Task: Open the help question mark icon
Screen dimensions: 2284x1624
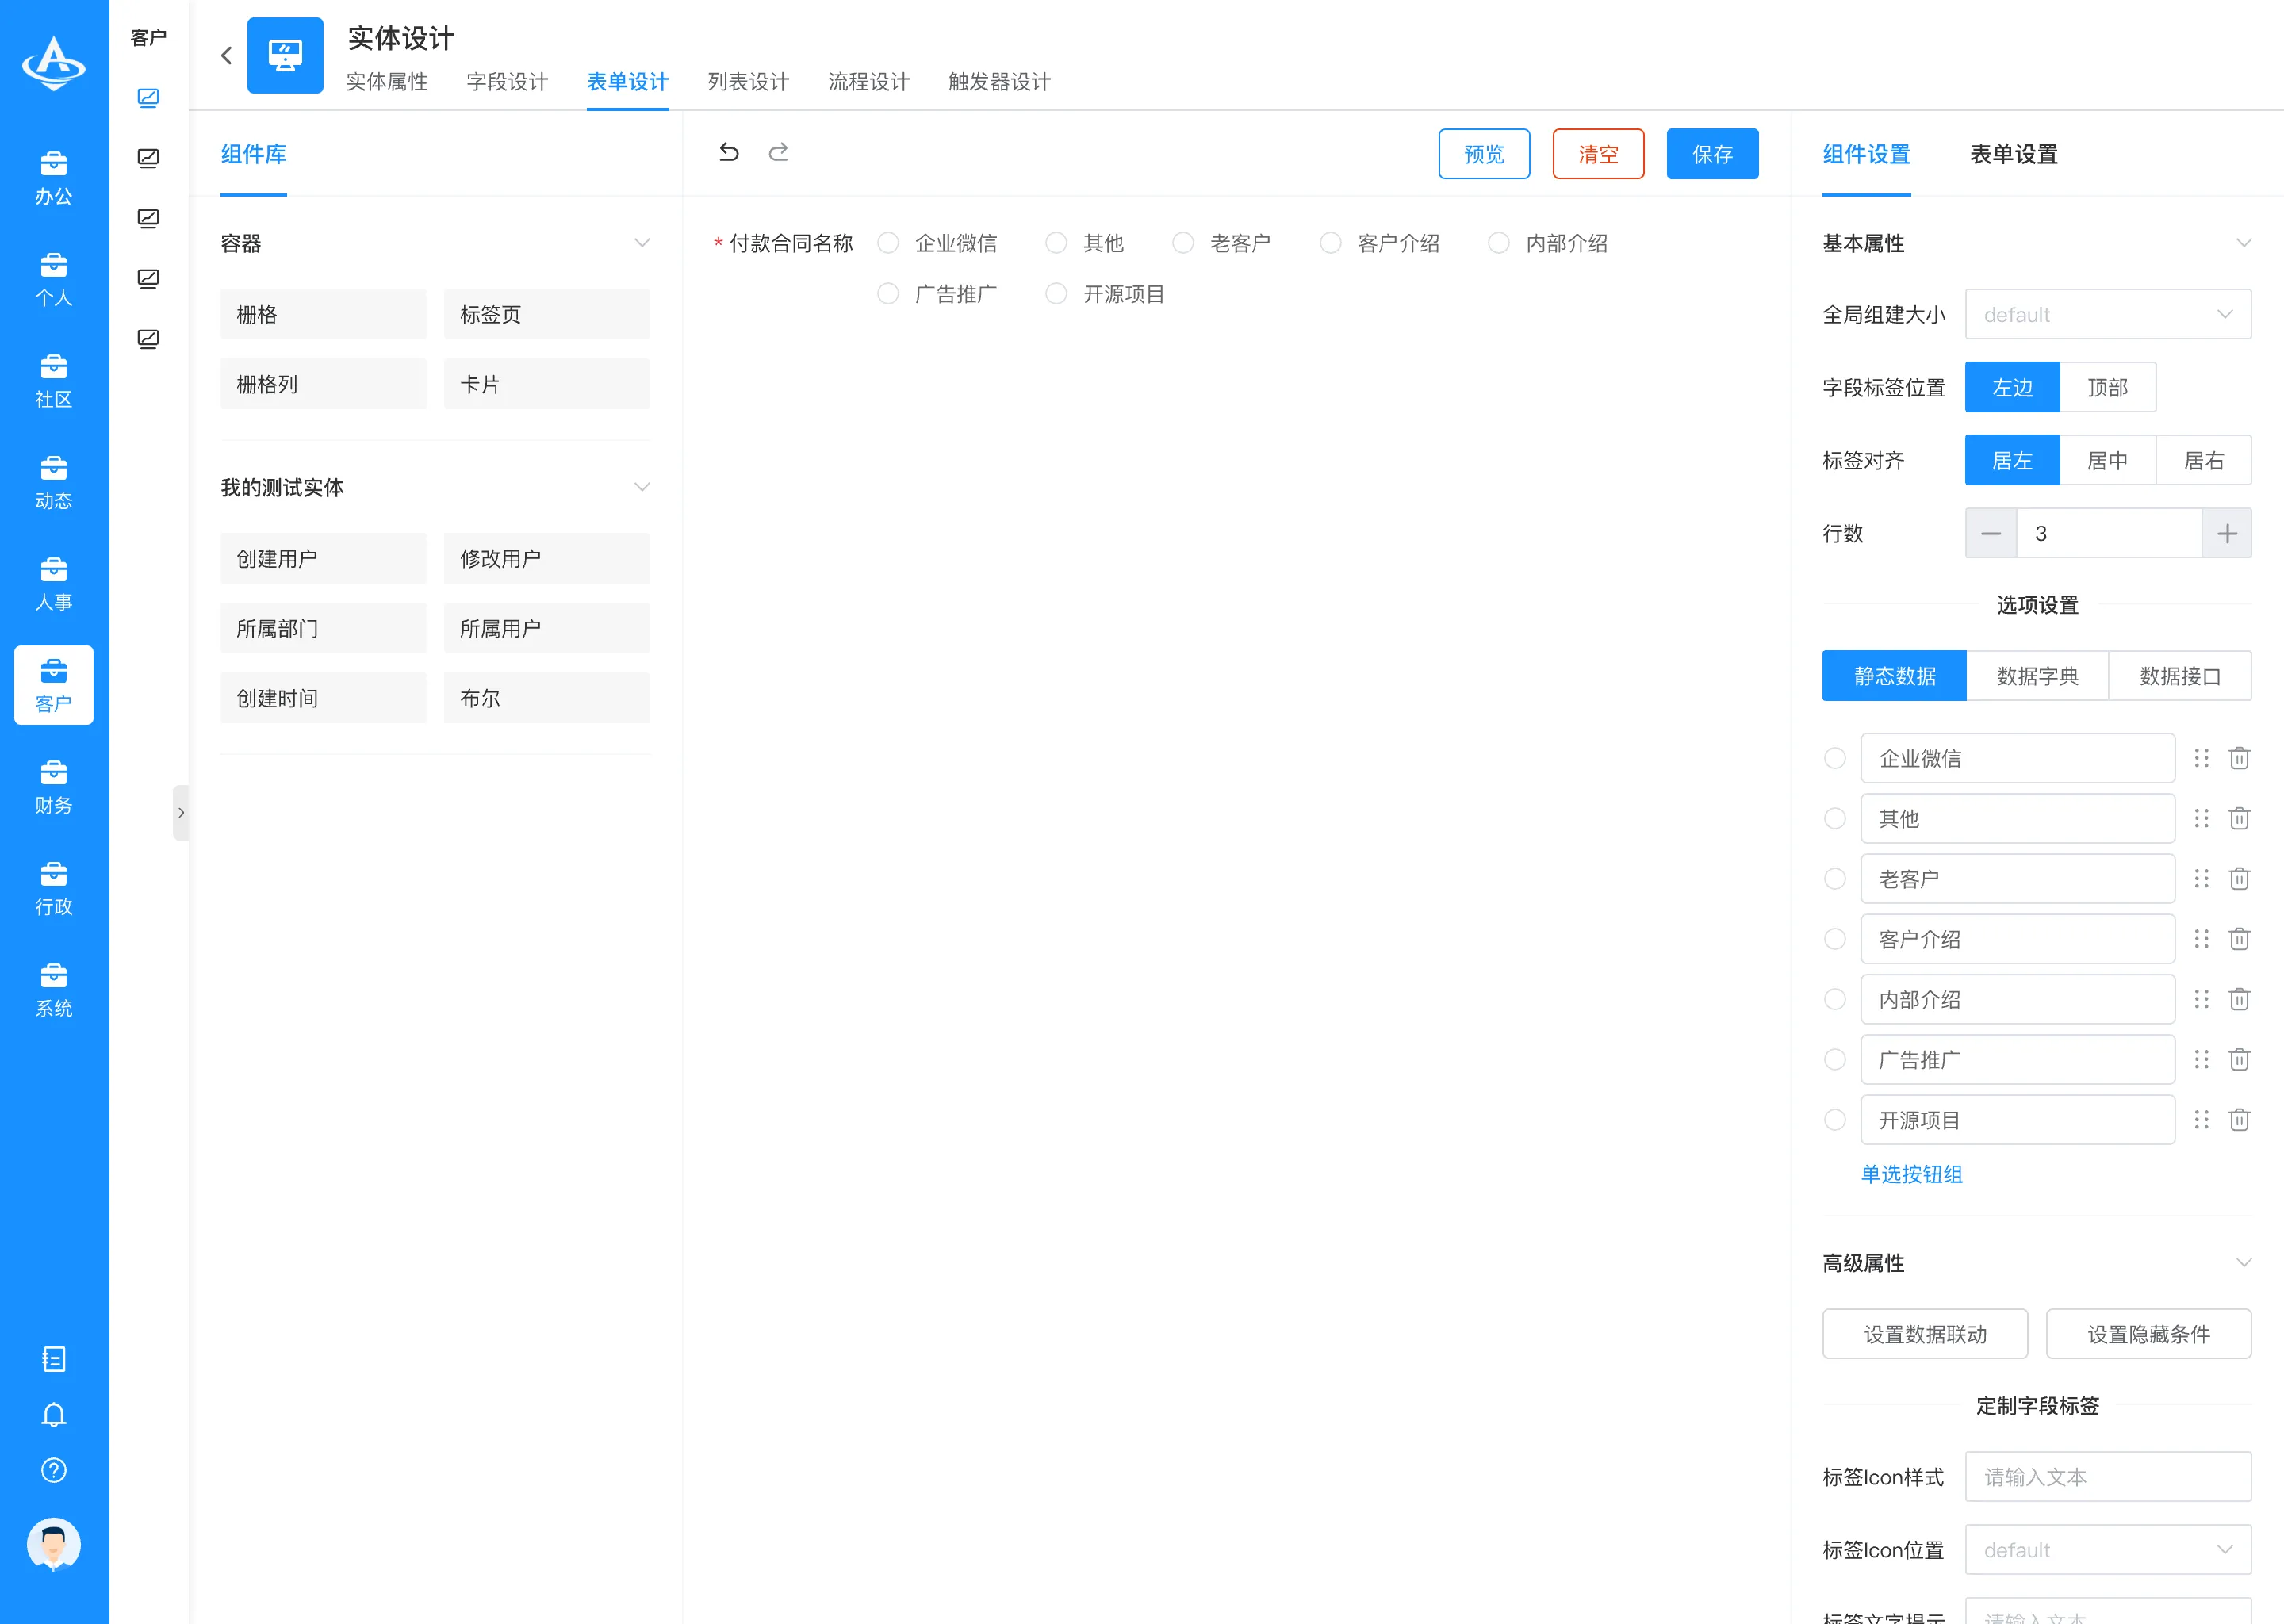Action: 54,1470
